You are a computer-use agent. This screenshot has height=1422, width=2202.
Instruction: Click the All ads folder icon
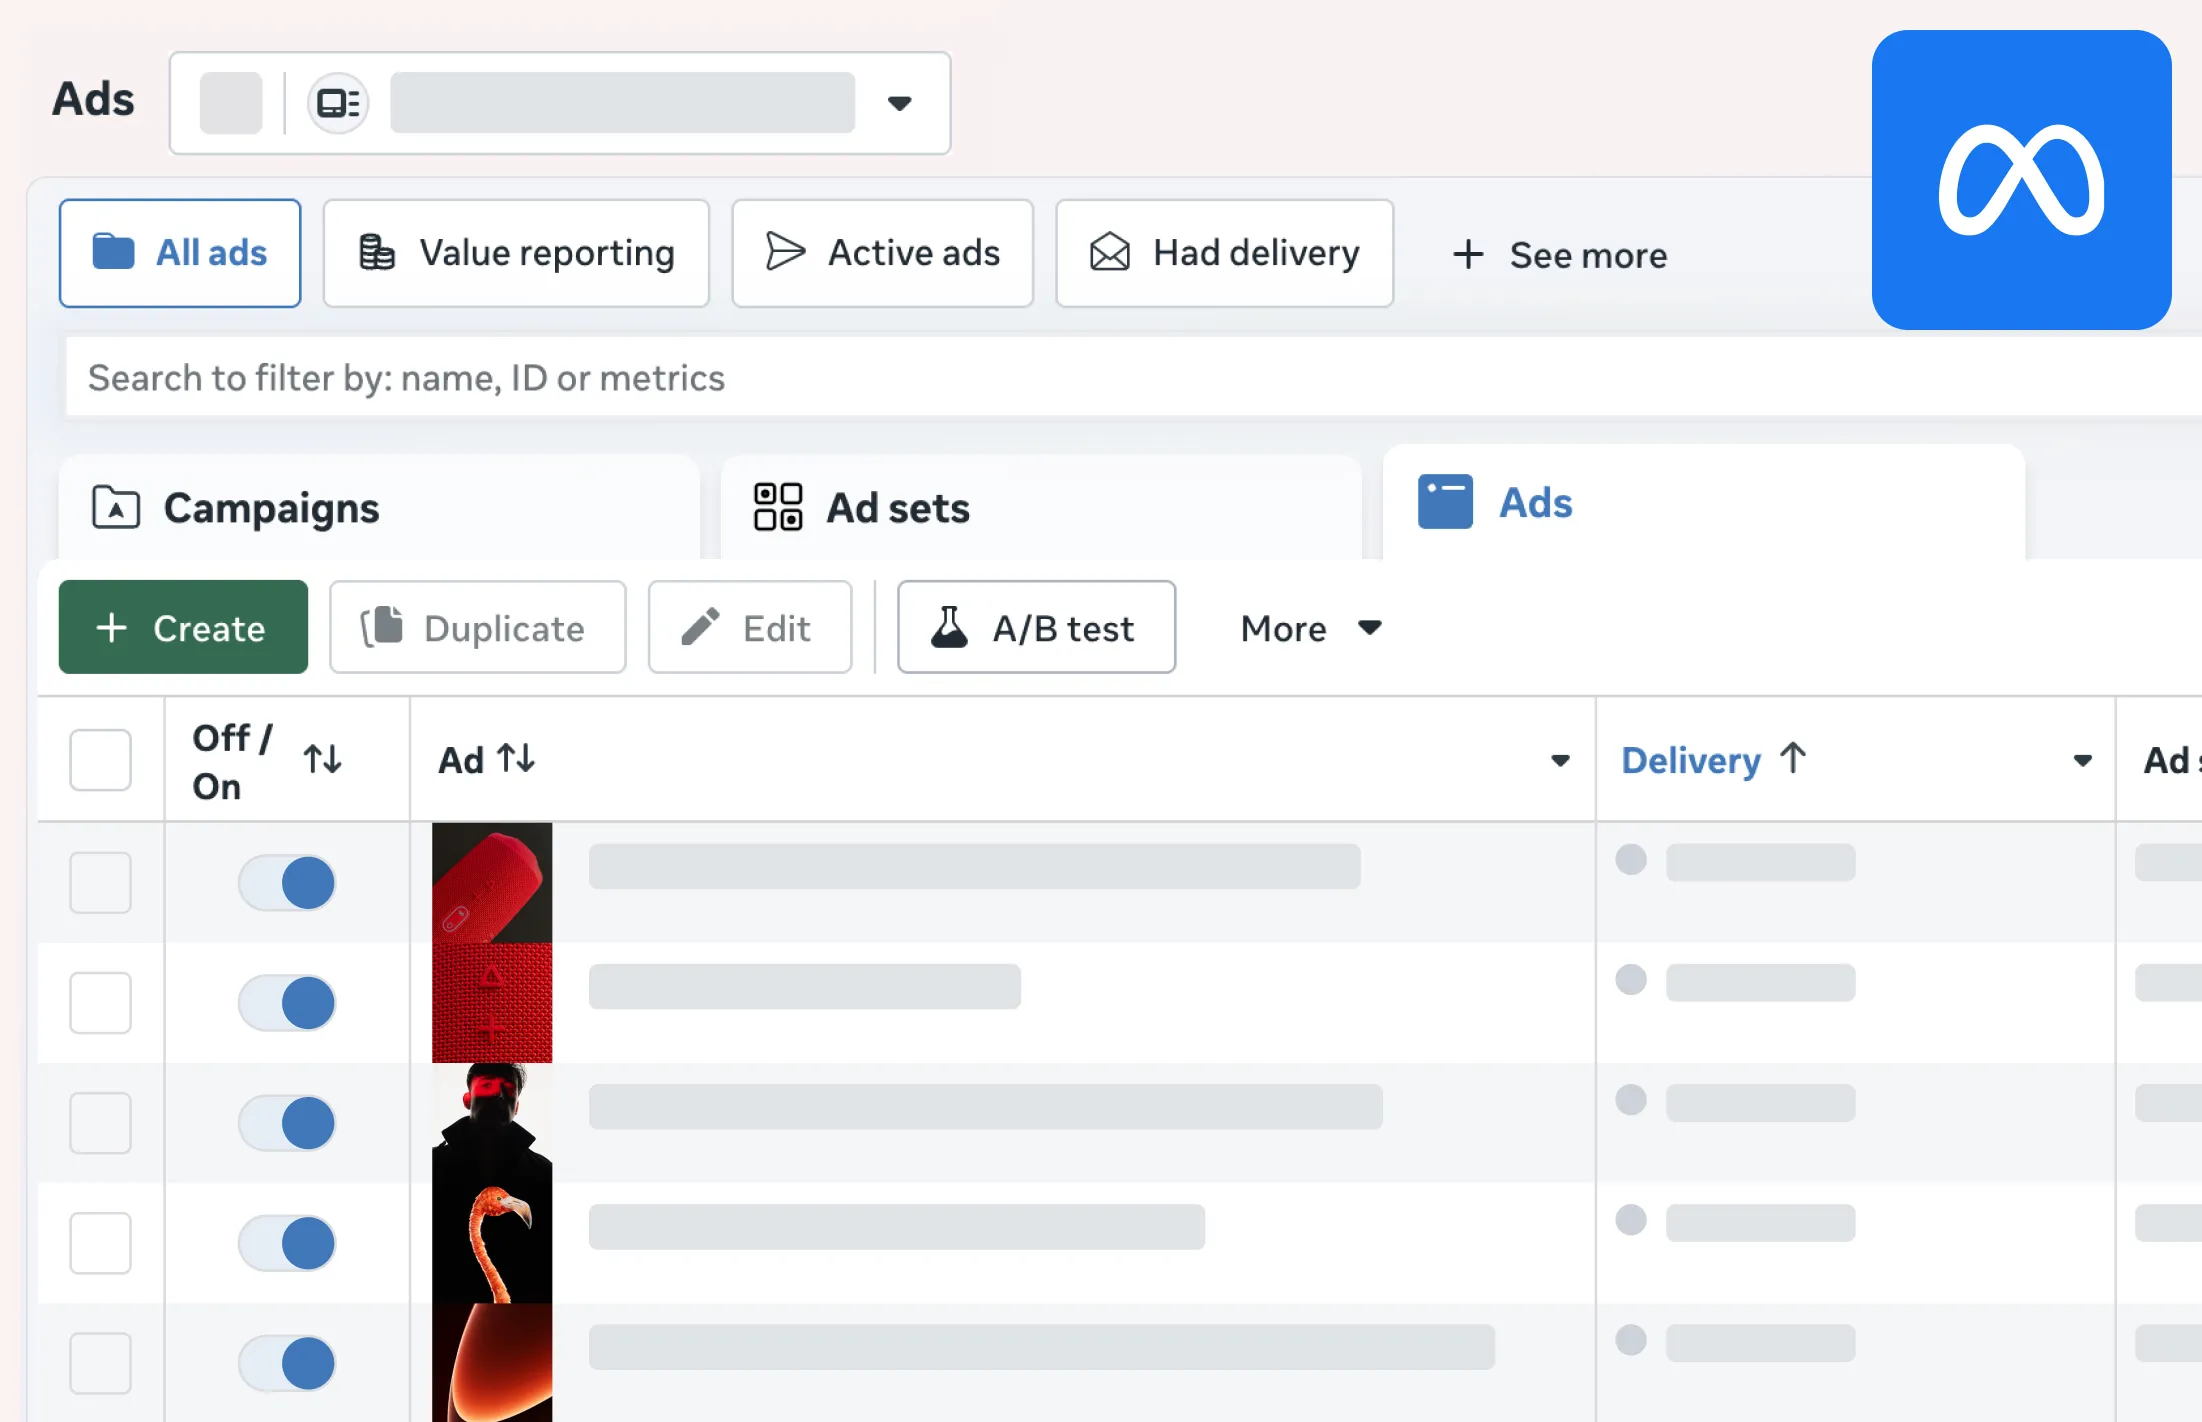pos(113,251)
